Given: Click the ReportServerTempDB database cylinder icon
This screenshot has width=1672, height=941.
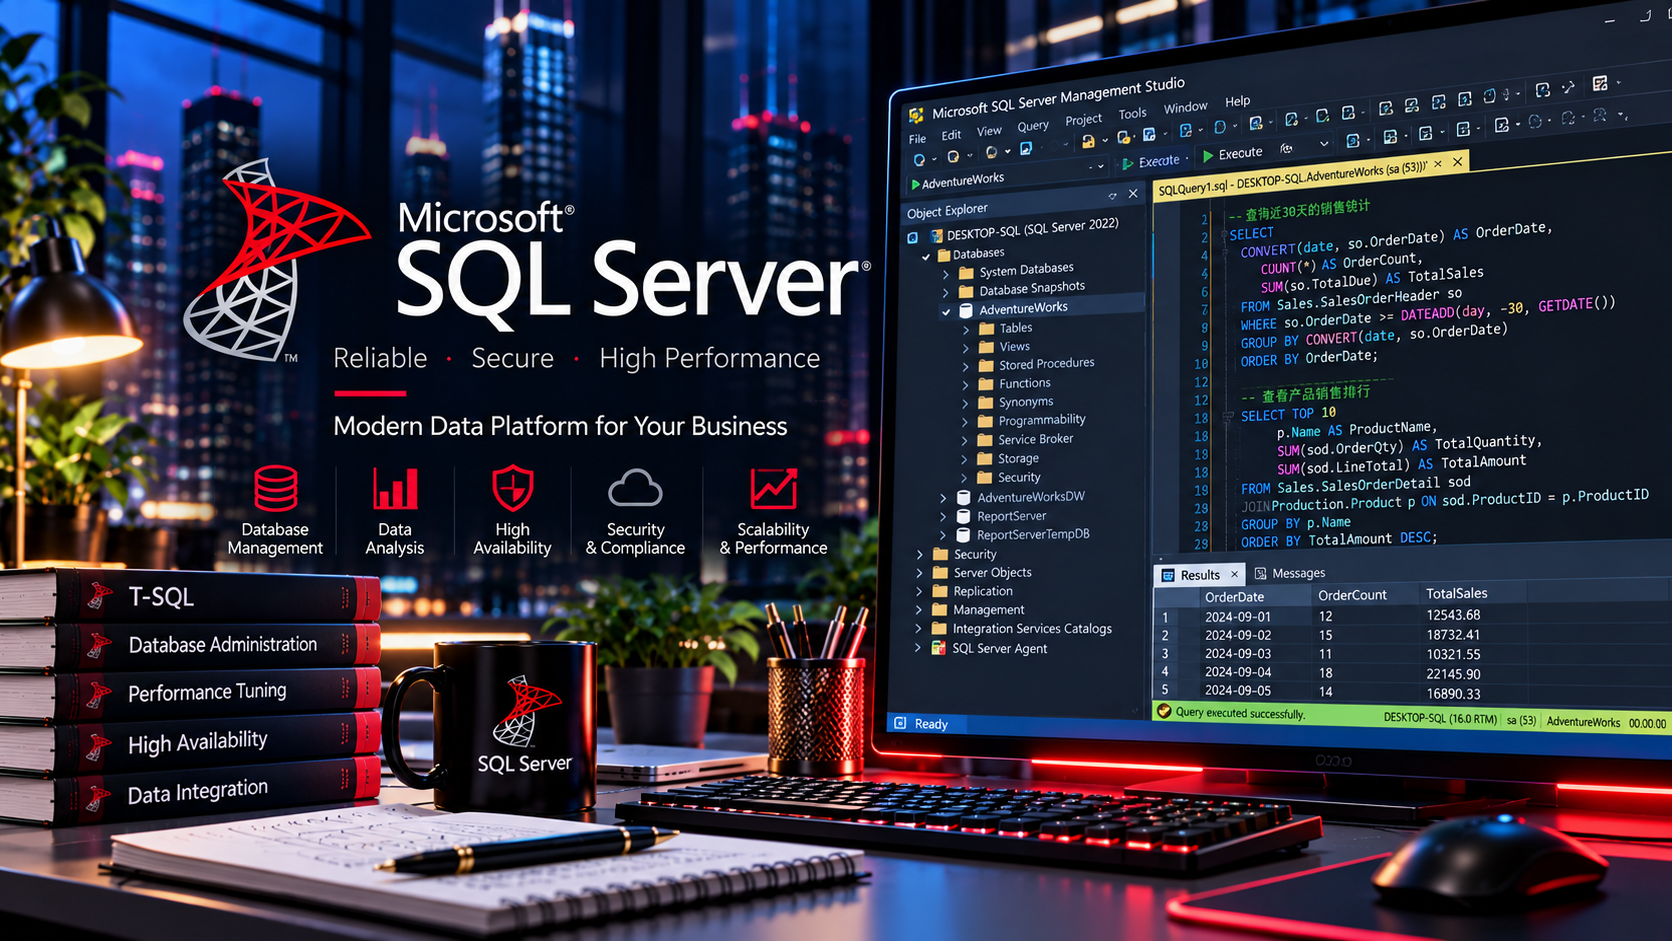Looking at the screenshot, I should (963, 535).
